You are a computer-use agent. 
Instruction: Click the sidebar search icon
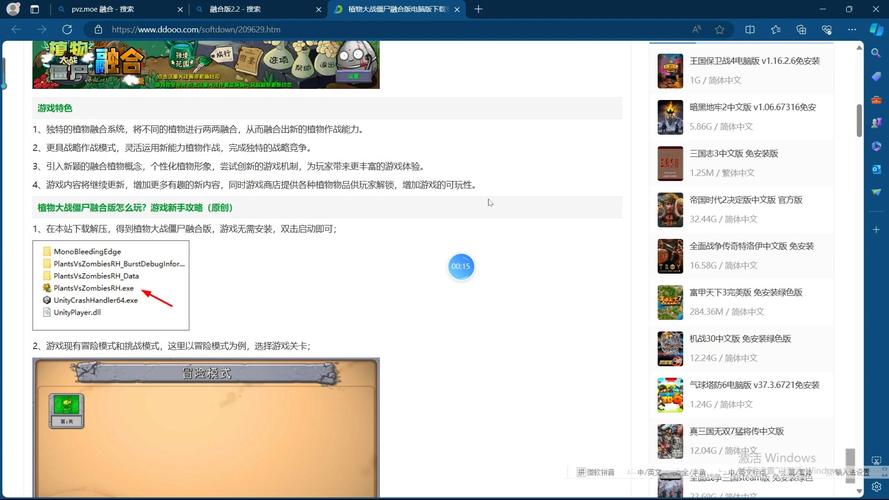(877, 53)
